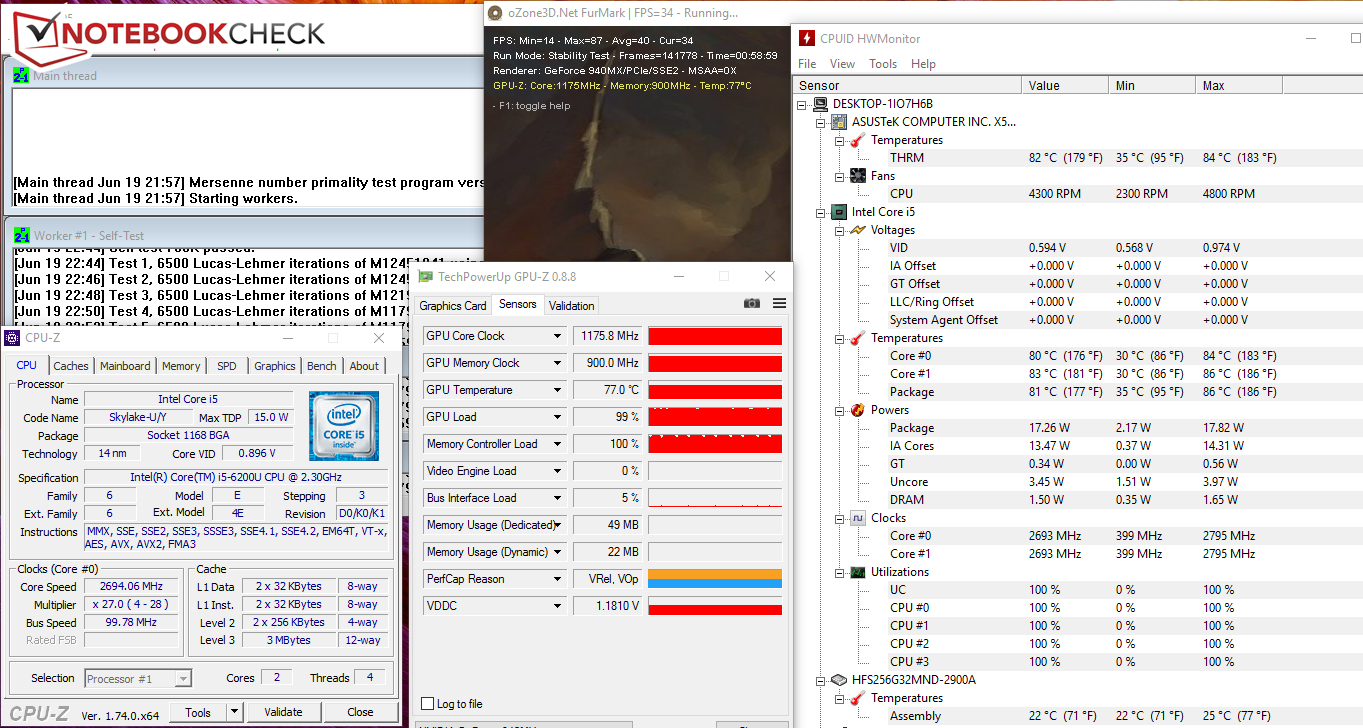This screenshot has width=1363, height=728.
Task: Click the Intel Core i5 inside logo
Action: tap(344, 425)
